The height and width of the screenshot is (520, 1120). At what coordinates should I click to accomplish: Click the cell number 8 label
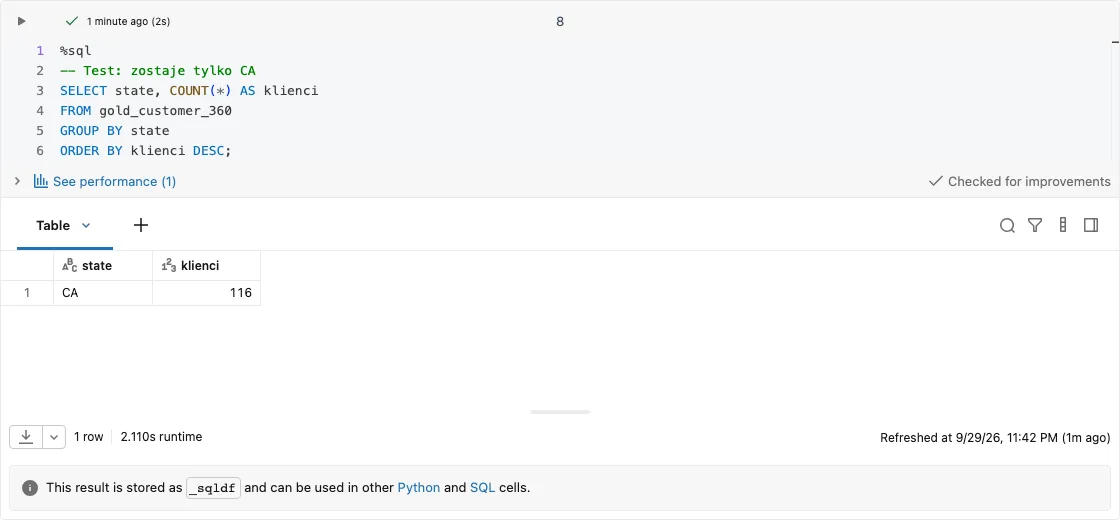click(560, 21)
